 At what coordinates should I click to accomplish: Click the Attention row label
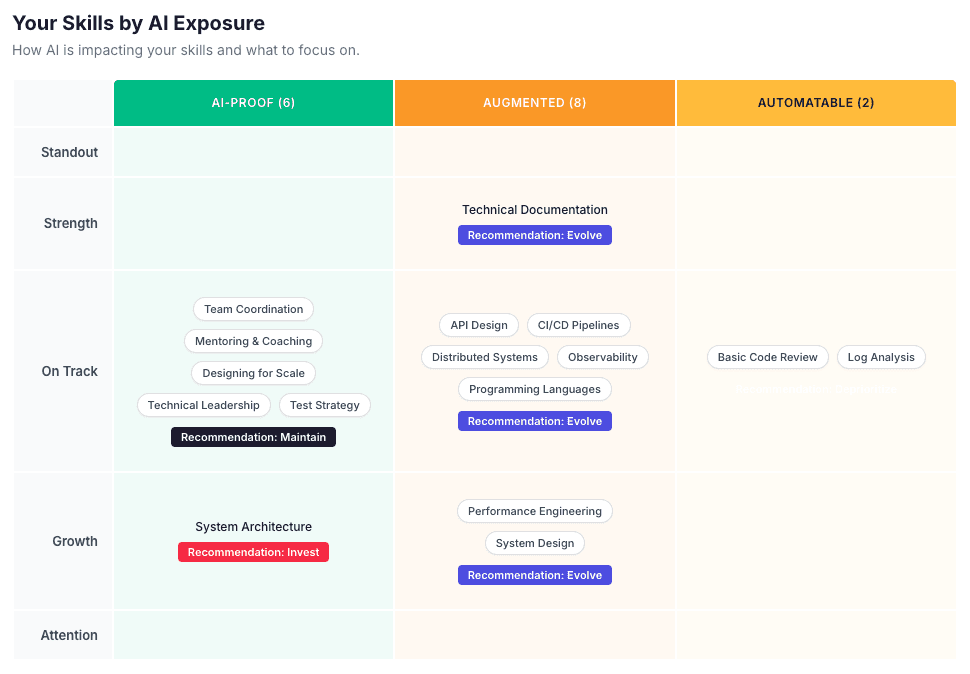pyautogui.click(x=69, y=635)
